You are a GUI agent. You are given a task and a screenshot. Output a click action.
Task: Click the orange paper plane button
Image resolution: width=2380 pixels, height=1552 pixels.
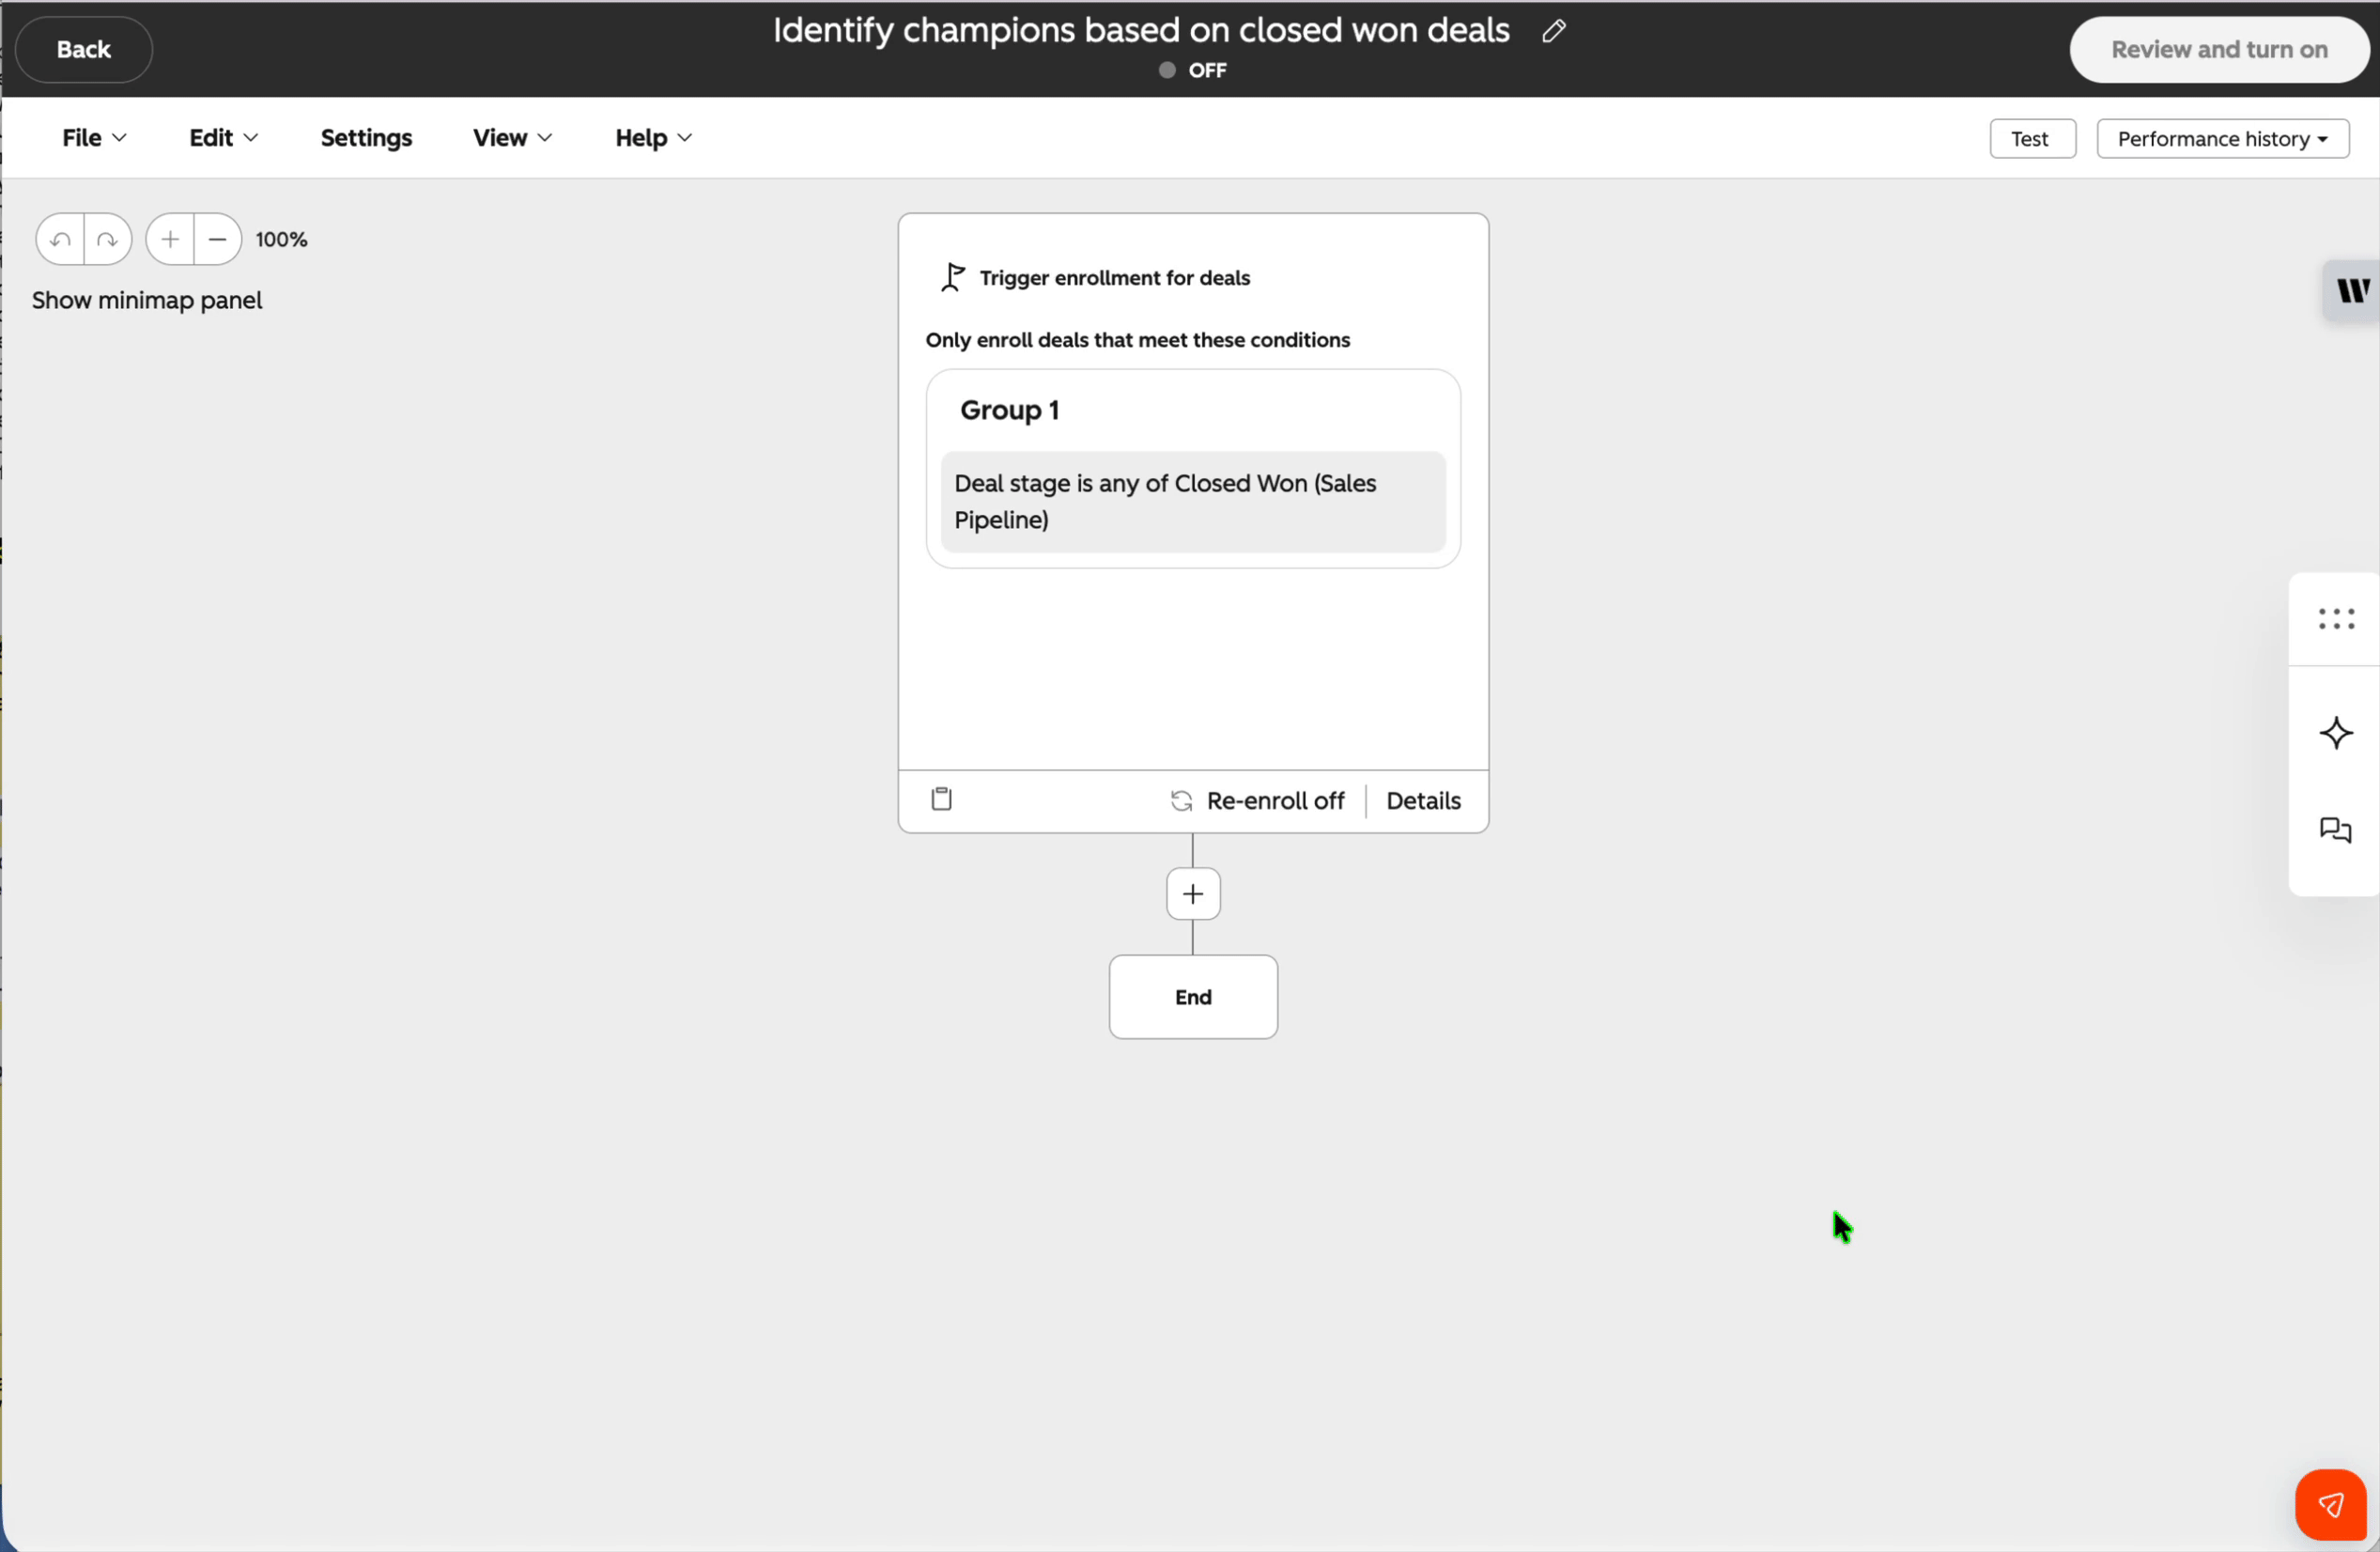point(2331,1505)
